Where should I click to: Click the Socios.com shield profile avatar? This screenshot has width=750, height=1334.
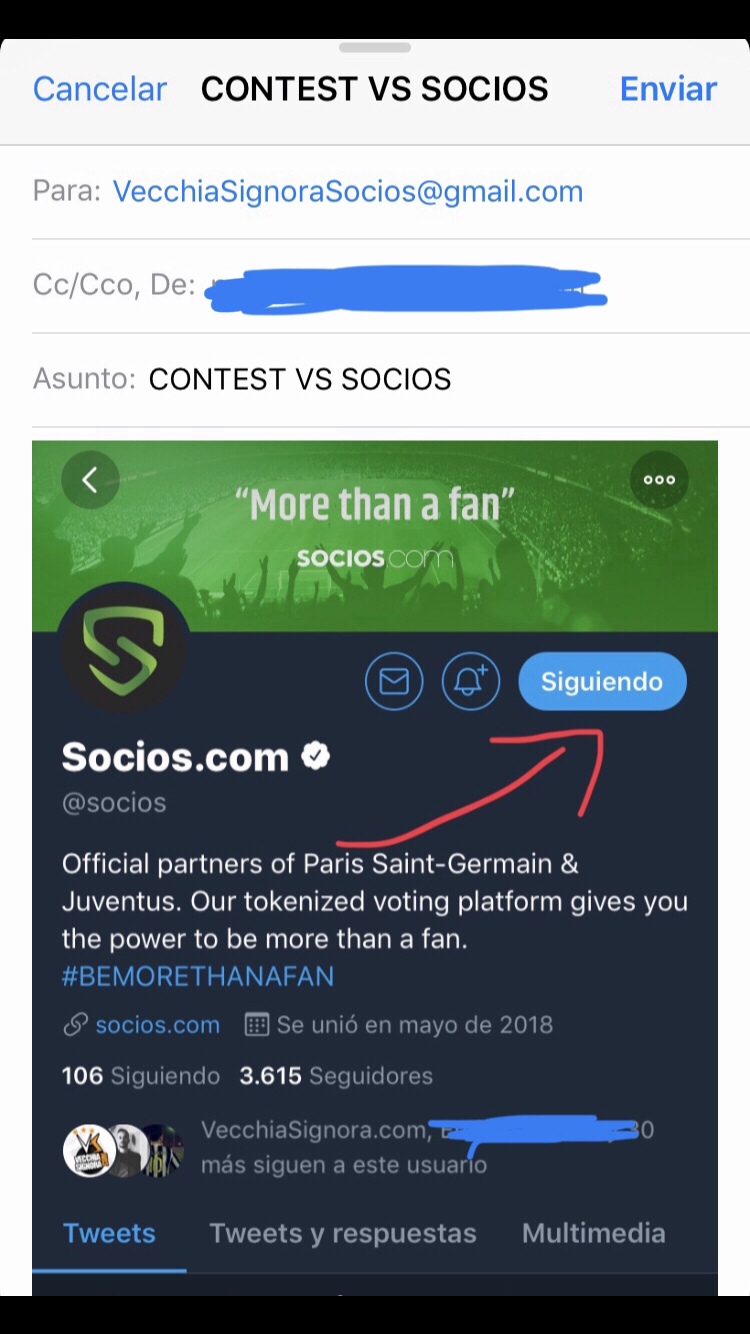click(x=123, y=648)
